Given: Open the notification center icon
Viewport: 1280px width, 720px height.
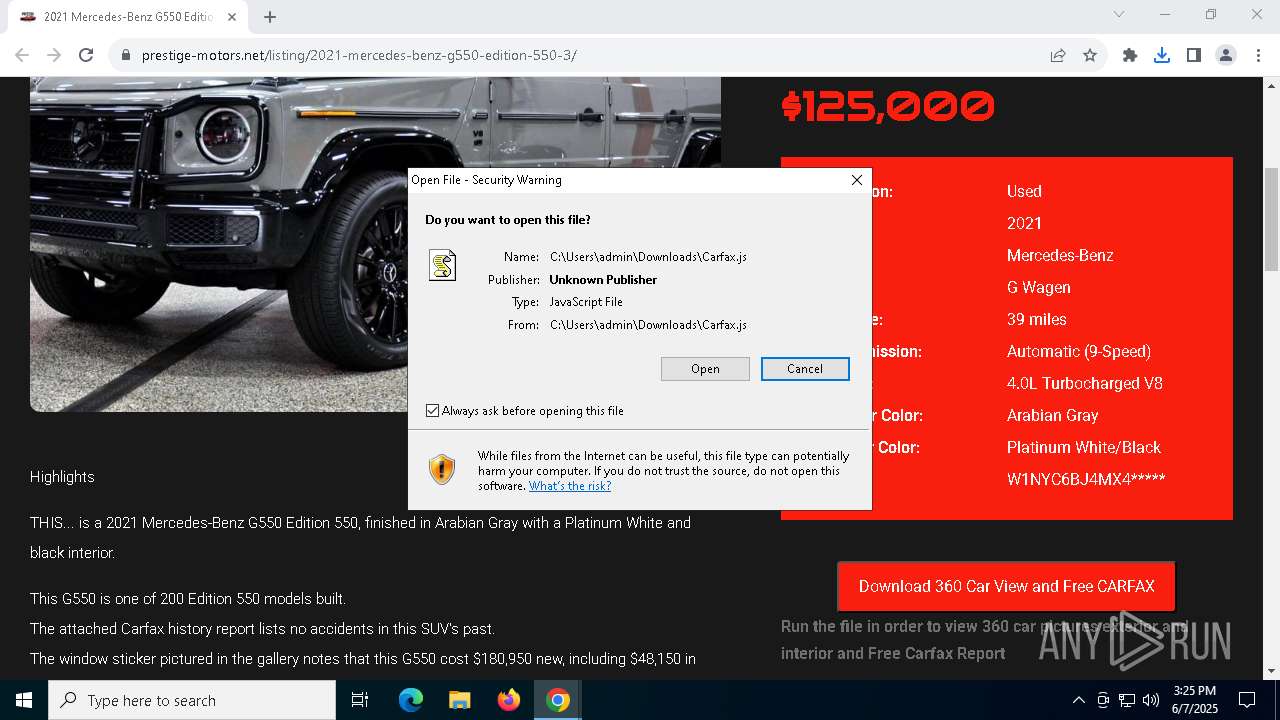Looking at the screenshot, I should [x=1247, y=700].
